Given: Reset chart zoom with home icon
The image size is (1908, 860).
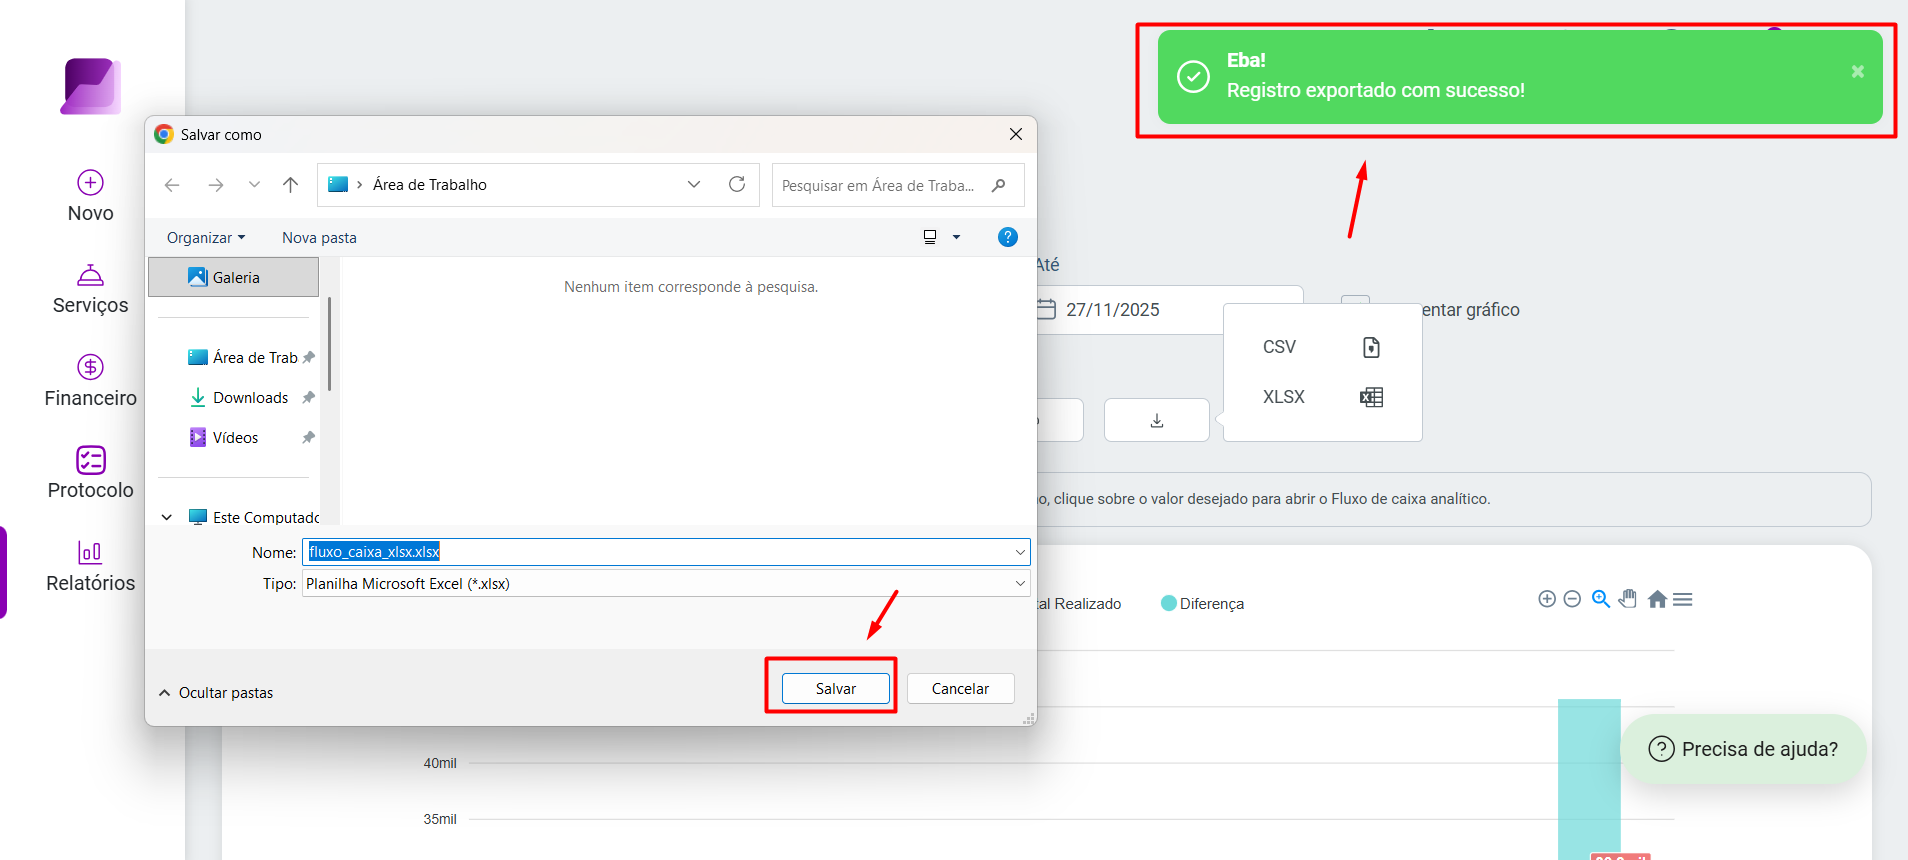Looking at the screenshot, I should tap(1657, 599).
